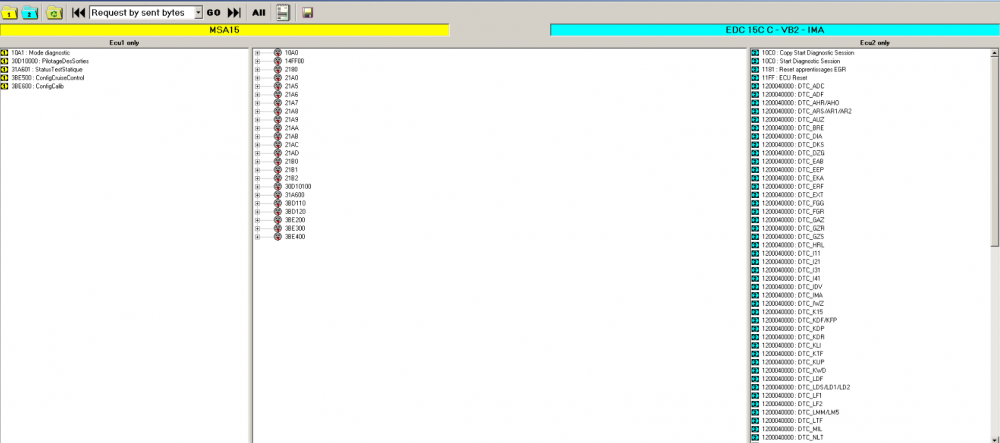Click the Ecu2 list vertical scrollbar thumb
Viewport: 1000px width, 443px height.
(x=995, y=152)
